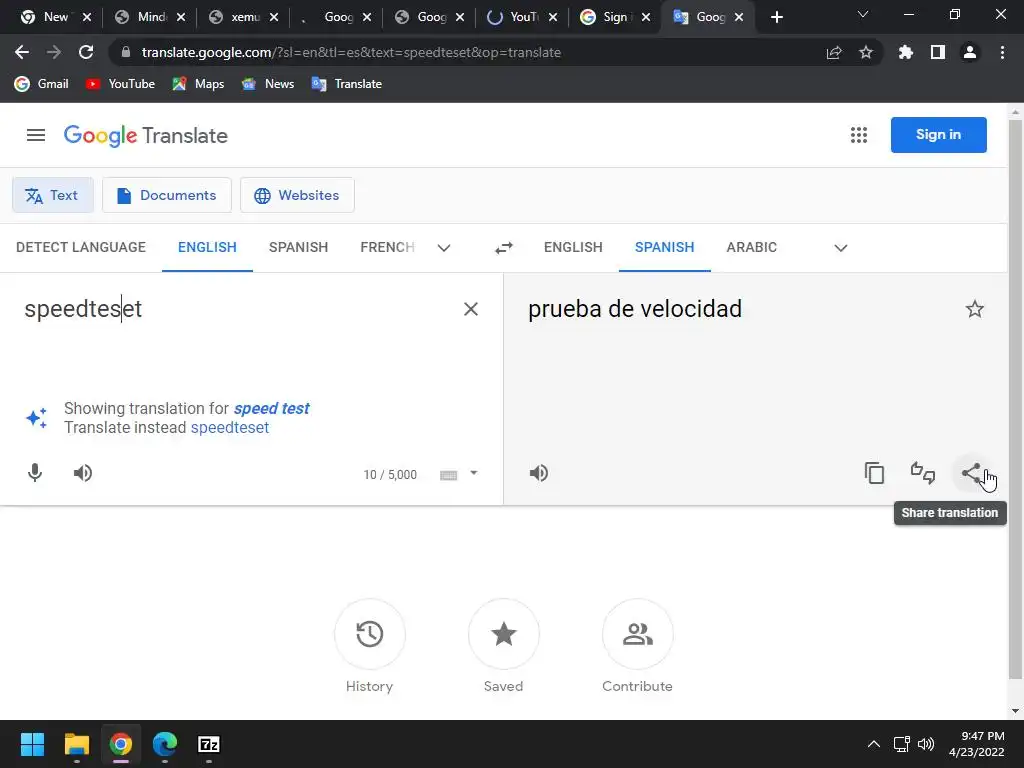The width and height of the screenshot is (1024, 768).
Task: Clear the source text with X
Action: 471,309
